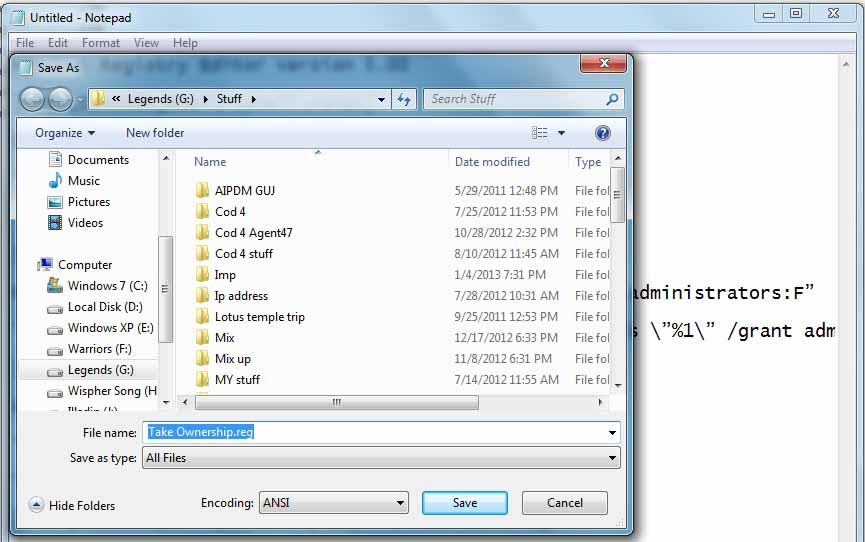This screenshot has height=542, width=865.
Task: Select the Documents library icon
Action: tap(55, 160)
